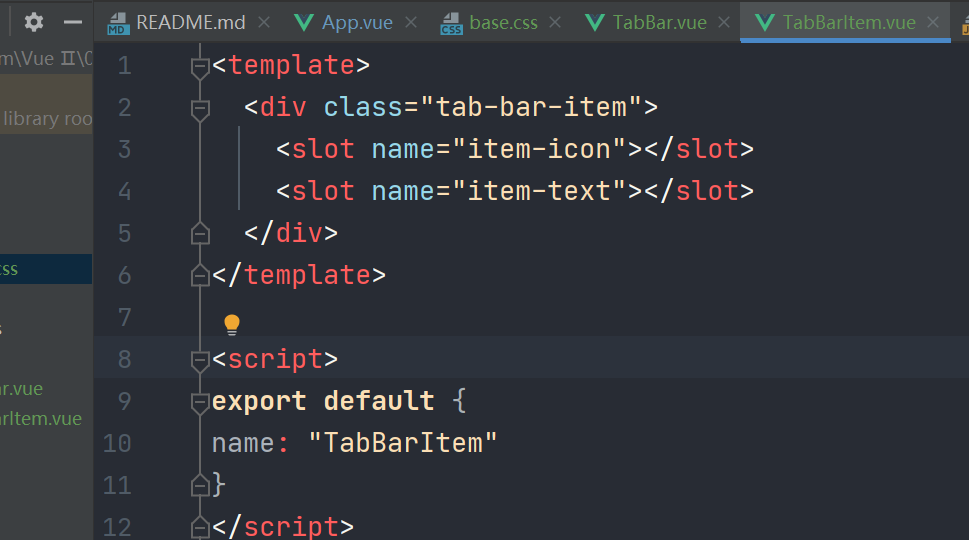
Task: Open the rItem.vue file in project tree
Action: coord(41,419)
